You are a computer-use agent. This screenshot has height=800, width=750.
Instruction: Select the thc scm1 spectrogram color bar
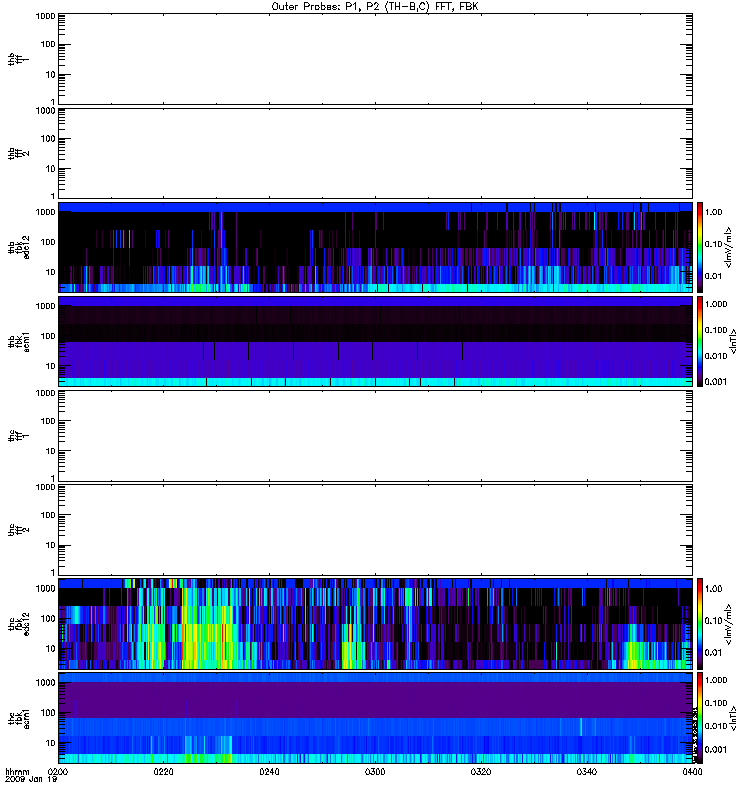[x=700, y=718]
